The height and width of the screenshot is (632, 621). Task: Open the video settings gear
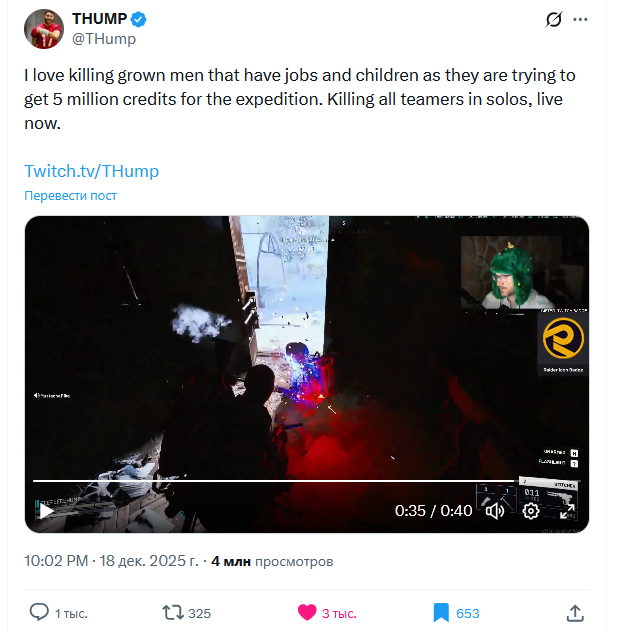point(531,511)
